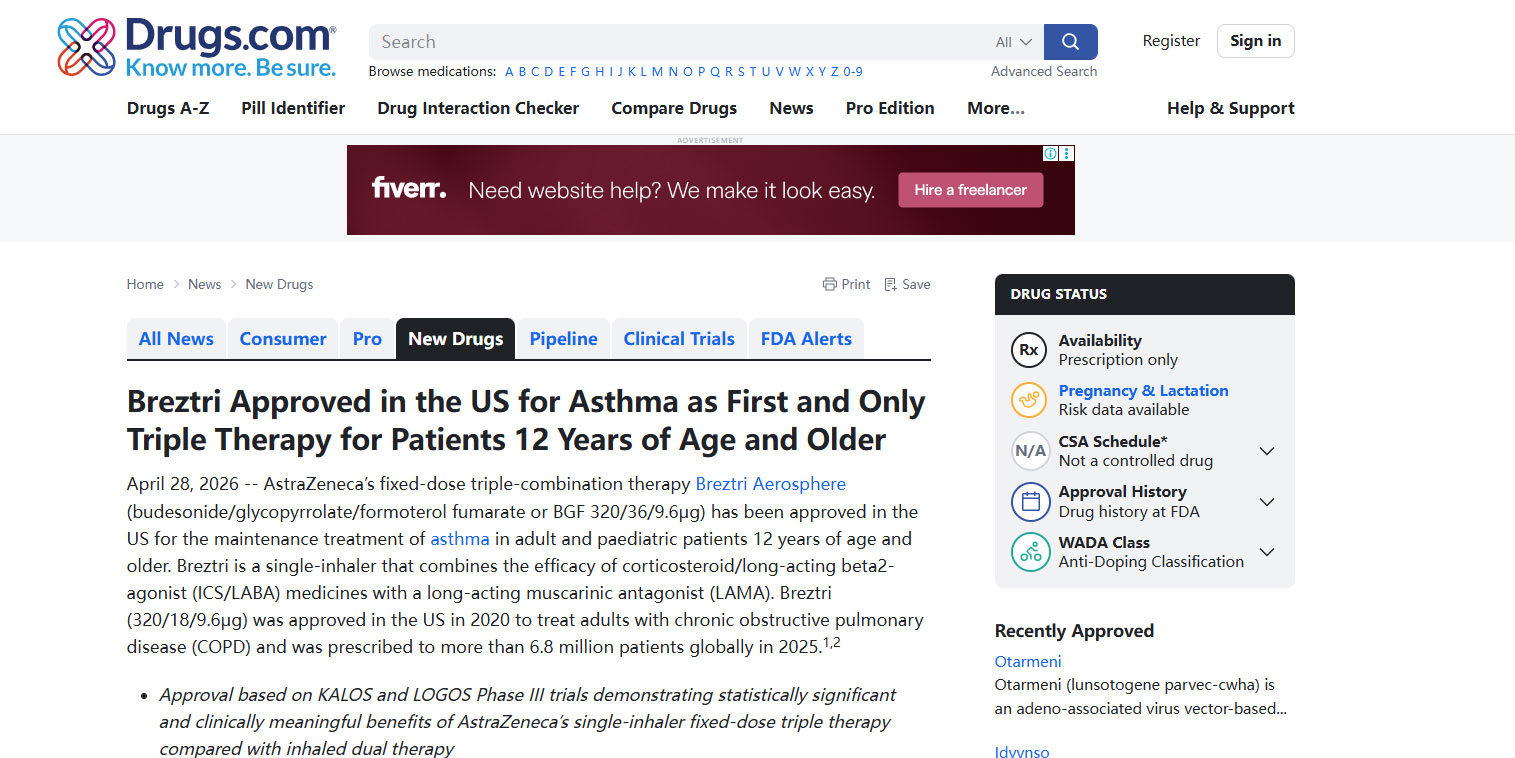Click the Hire a freelancer ad button
This screenshot has width=1515, height=758.
tap(970, 190)
